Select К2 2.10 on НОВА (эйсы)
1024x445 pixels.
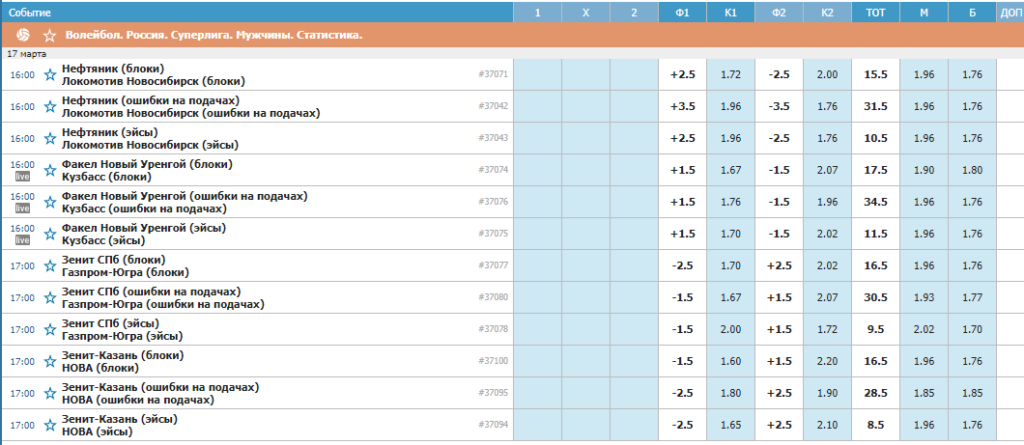click(x=827, y=425)
